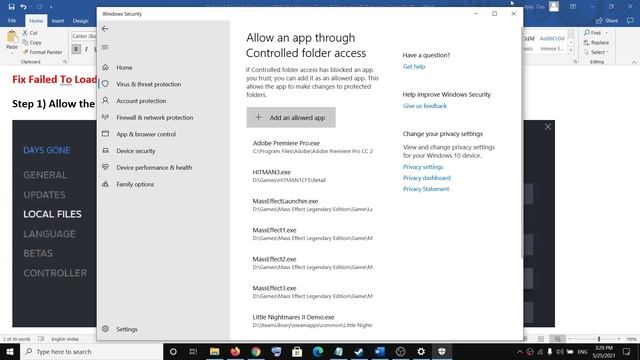Select LOCAL FILES in Steam properties image
The height and width of the screenshot is (360, 640).
click(52, 214)
